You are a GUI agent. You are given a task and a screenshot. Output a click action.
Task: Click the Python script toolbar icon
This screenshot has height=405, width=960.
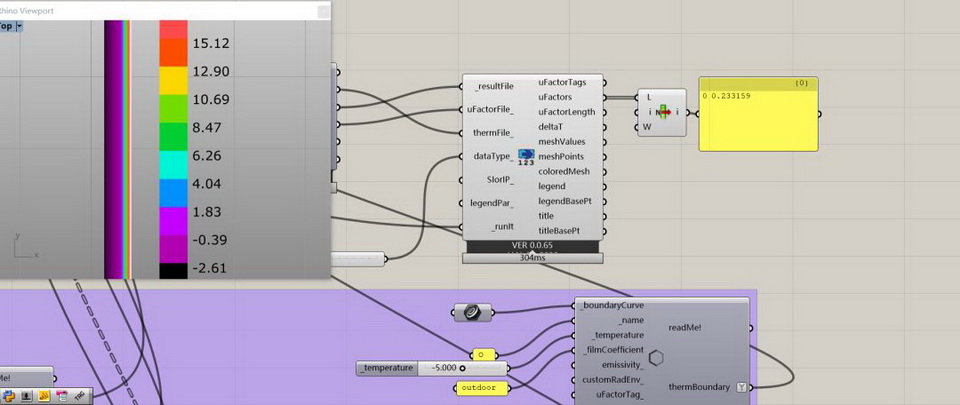(8, 397)
